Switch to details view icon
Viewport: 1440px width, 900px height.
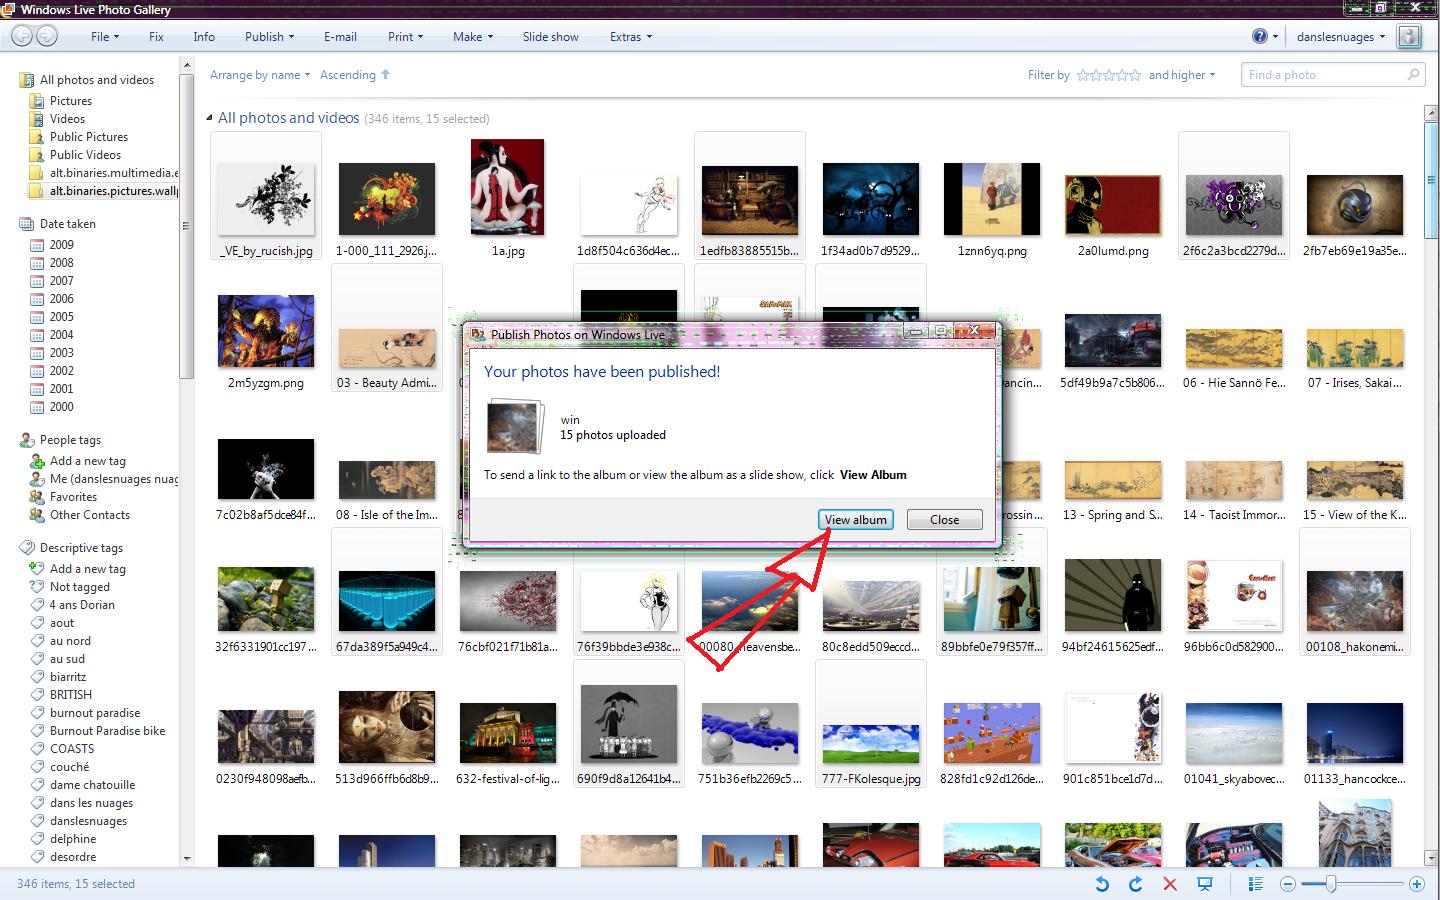click(x=1256, y=884)
